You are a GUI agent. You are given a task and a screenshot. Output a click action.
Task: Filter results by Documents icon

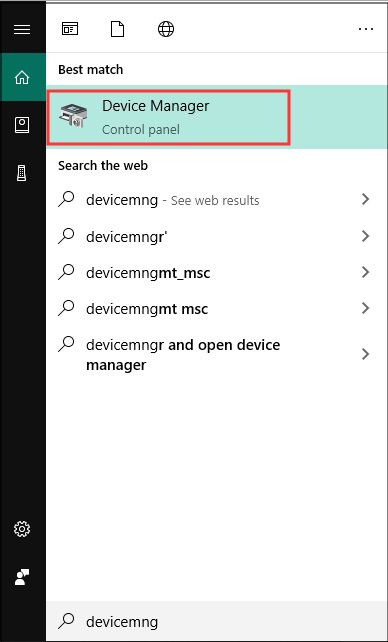(x=117, y=29)
